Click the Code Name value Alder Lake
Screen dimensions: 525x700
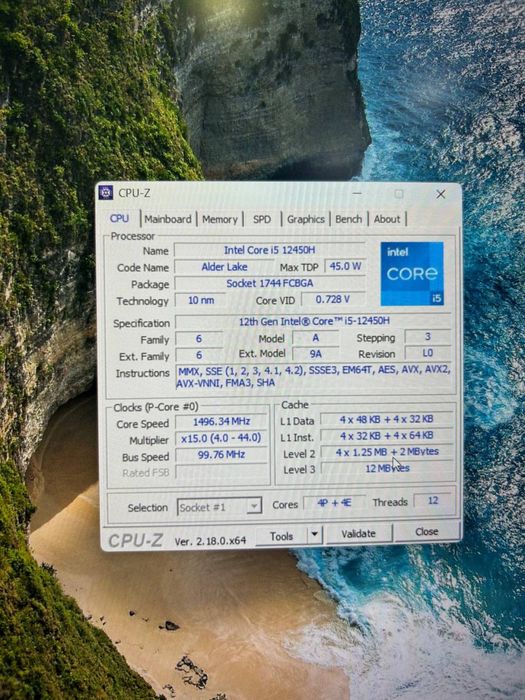224,267
